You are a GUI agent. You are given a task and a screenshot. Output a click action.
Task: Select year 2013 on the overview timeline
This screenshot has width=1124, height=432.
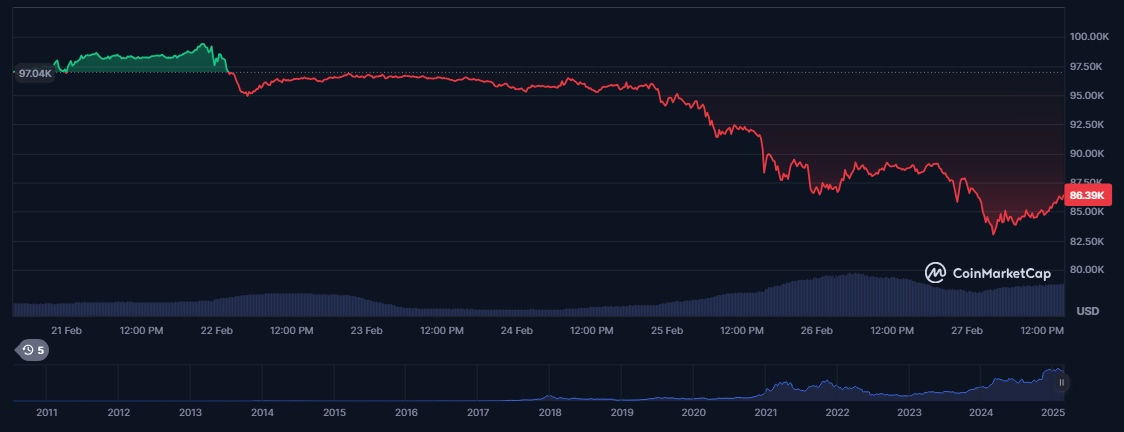click(x=190, y=413)
